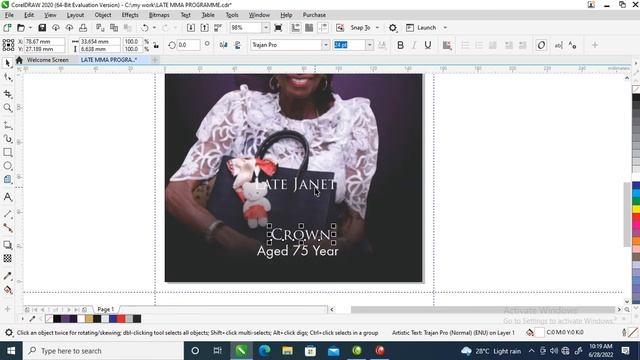
Task: Click the rotation angle field
Action: tap(188, 45)
